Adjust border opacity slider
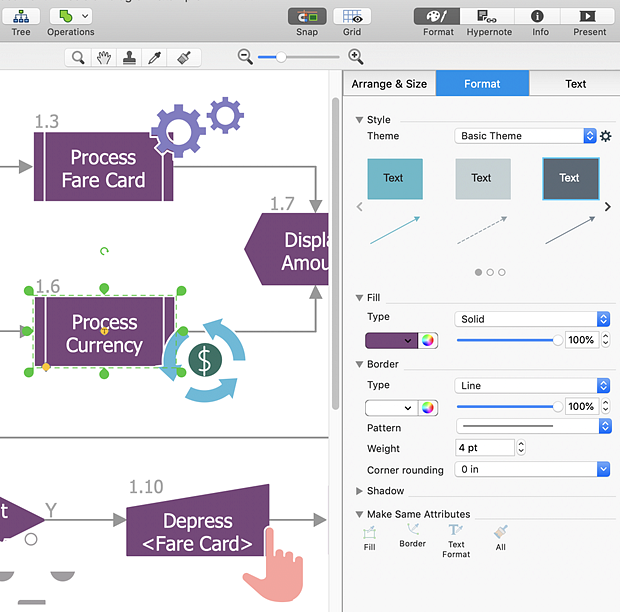The image size is (620, 612). [509, 406]
